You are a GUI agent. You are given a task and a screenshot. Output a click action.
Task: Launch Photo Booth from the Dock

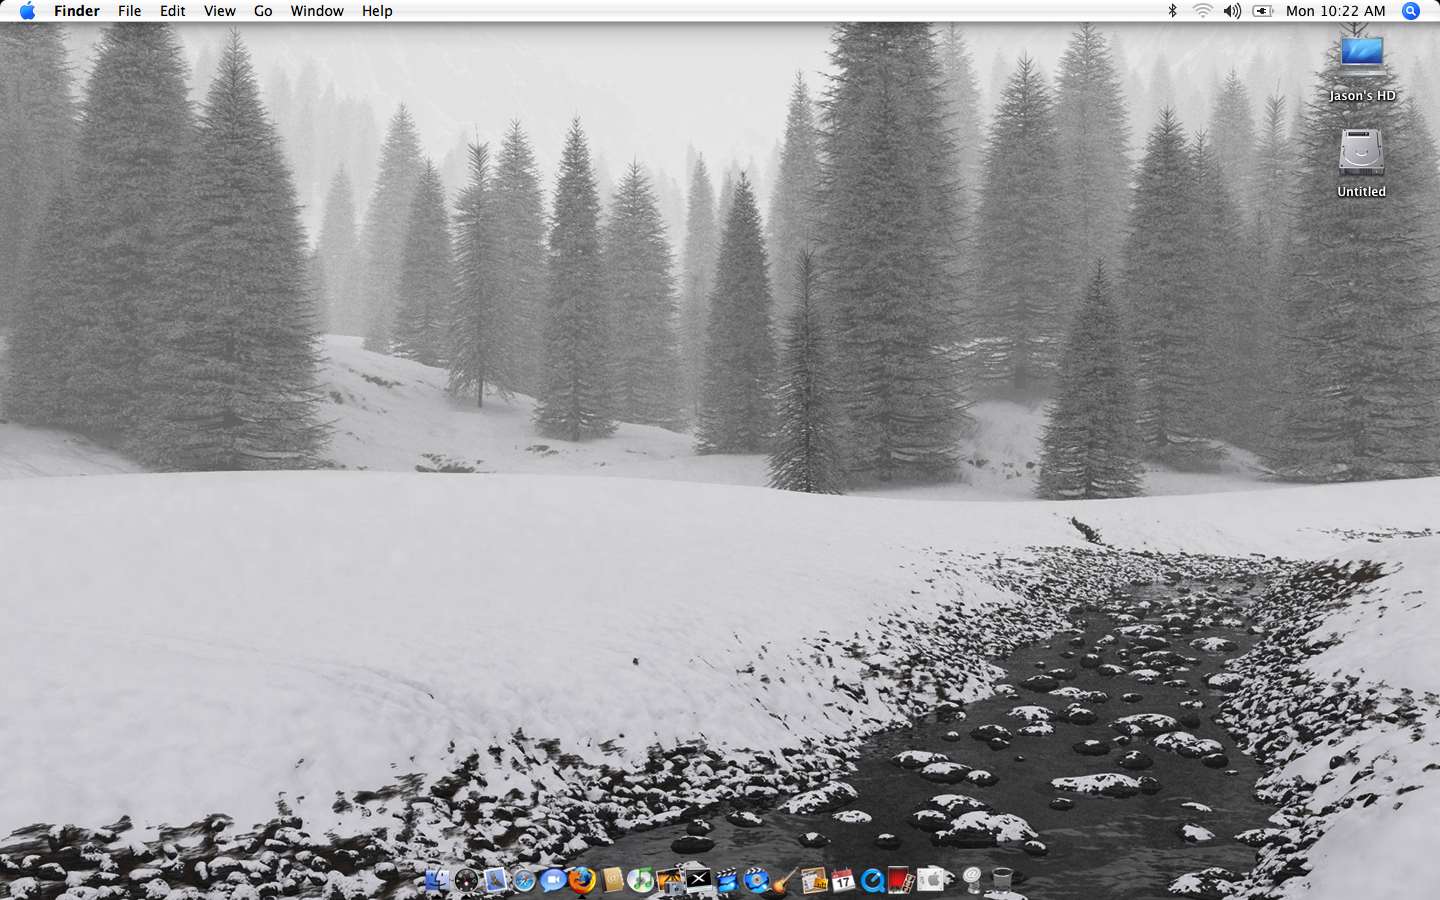pyautogui.click(x=901, y=880)
